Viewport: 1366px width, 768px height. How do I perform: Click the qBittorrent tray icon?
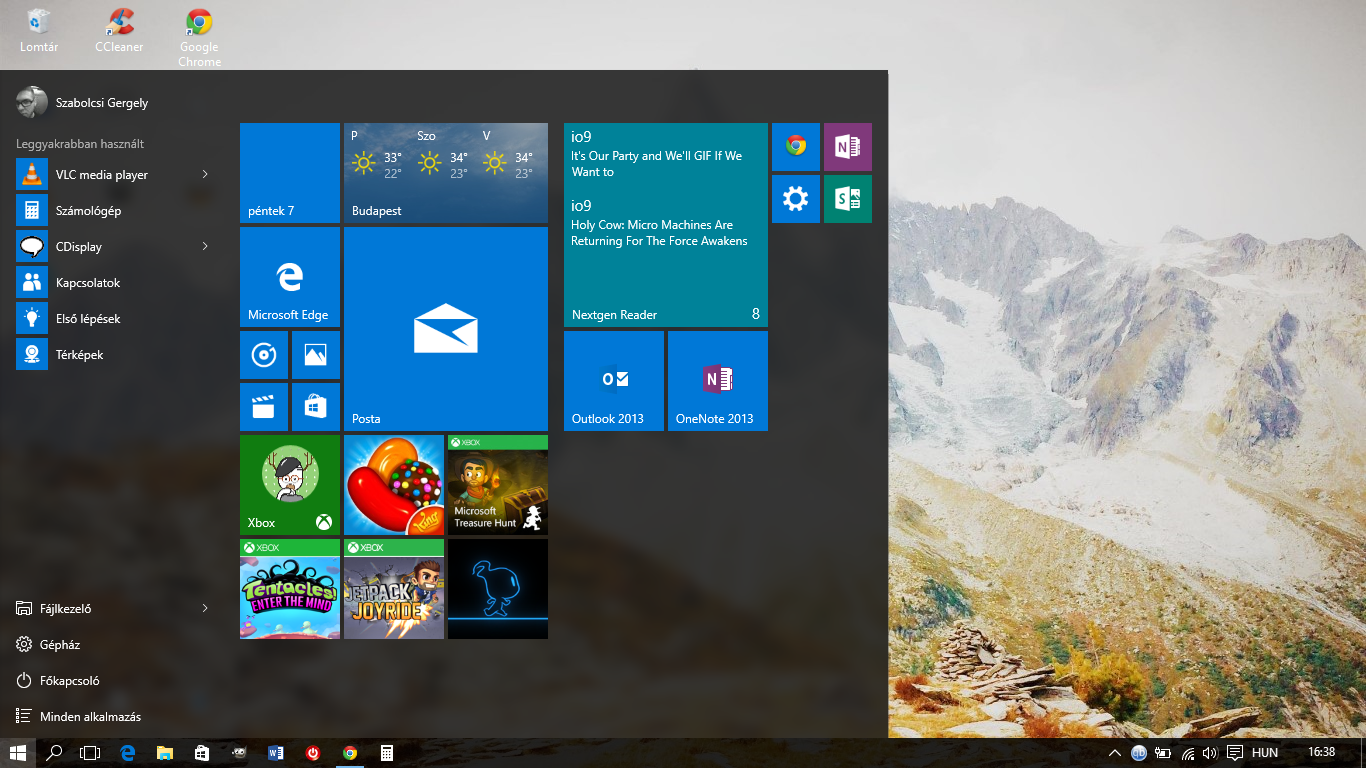click(1139, 753)
